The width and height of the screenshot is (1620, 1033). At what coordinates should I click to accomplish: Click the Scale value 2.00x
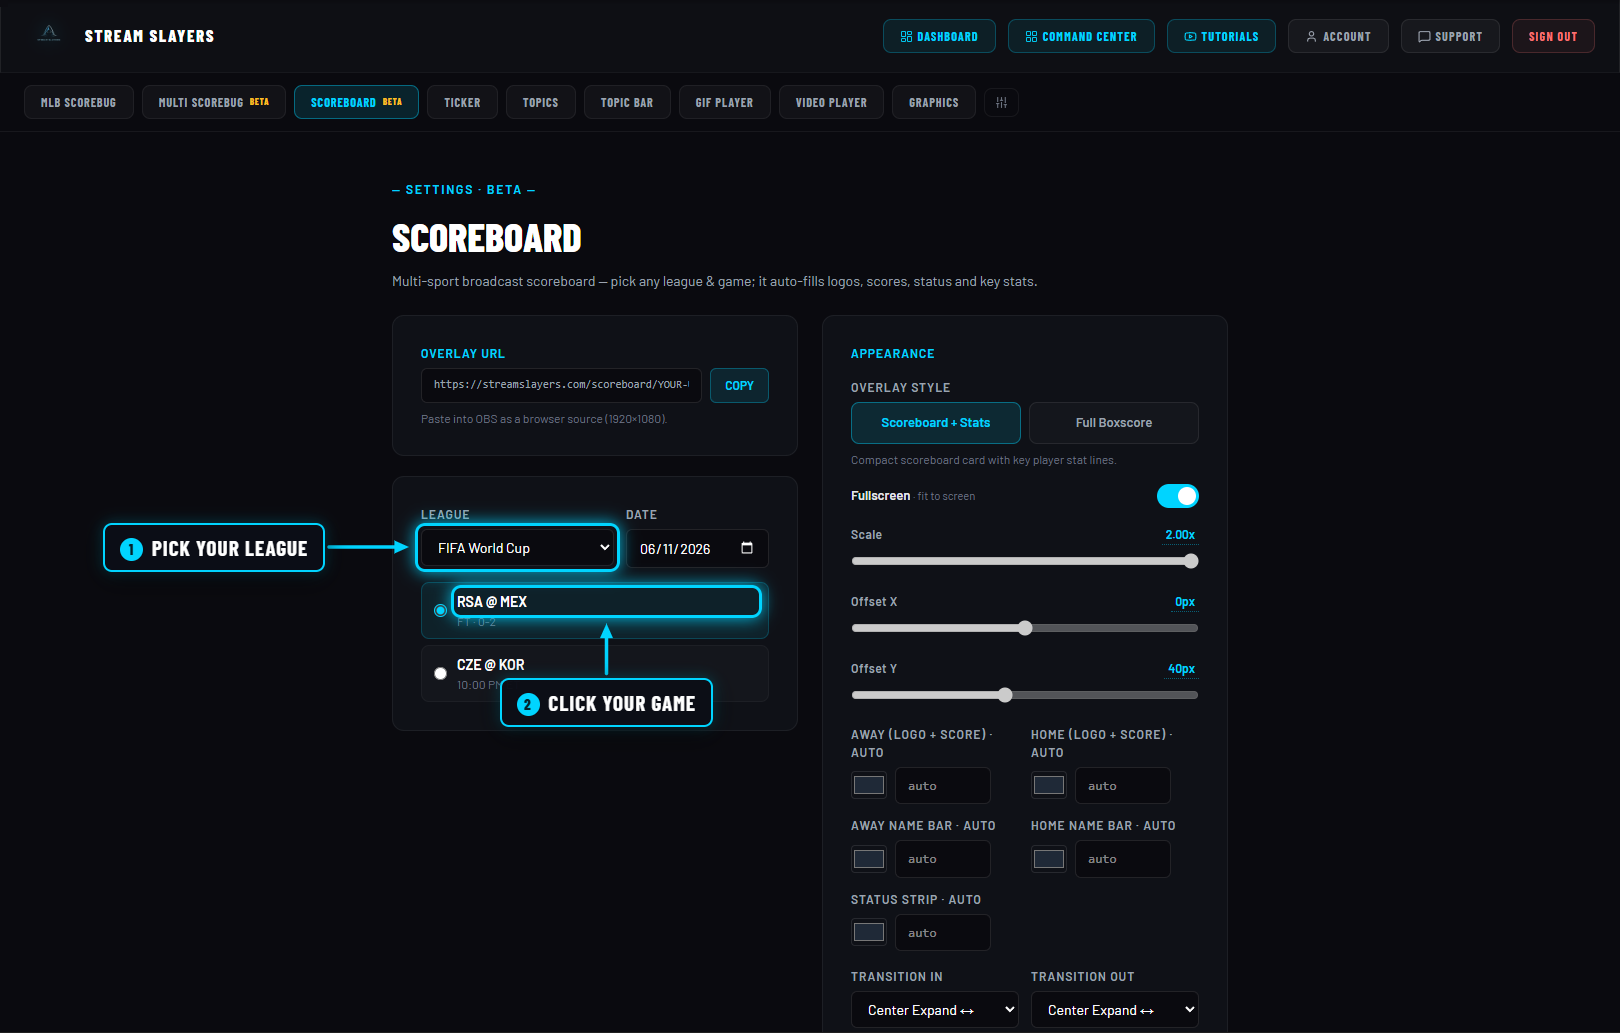(x=1180, y=535)
